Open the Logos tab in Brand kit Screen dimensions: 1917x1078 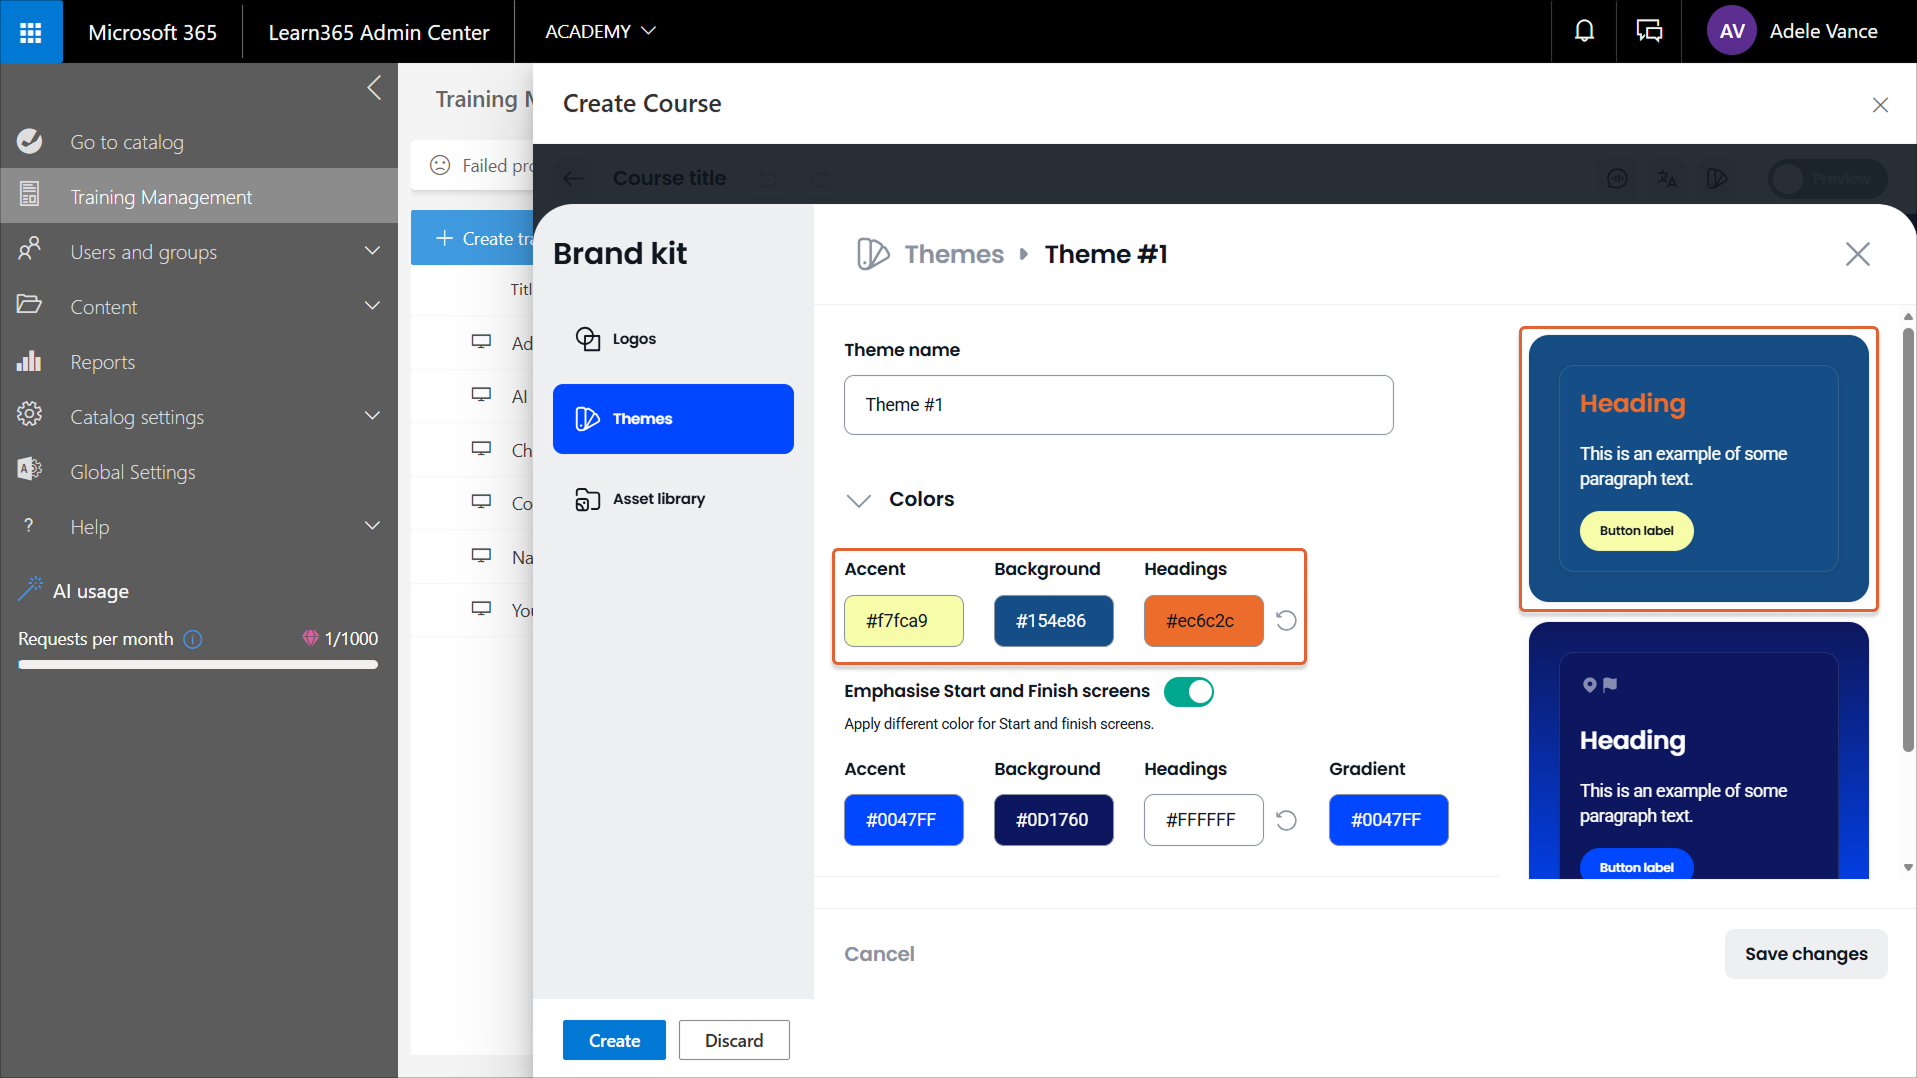[x=634, y=339]
